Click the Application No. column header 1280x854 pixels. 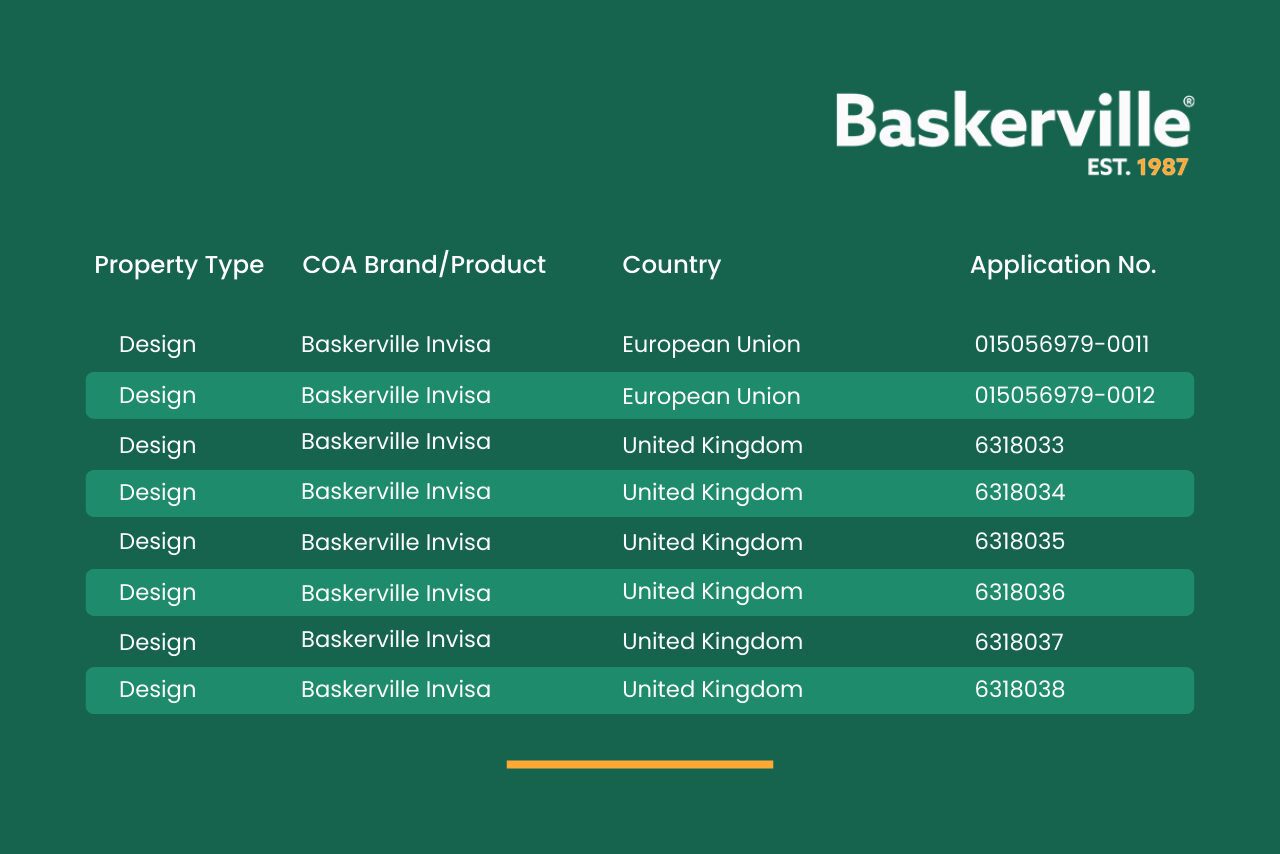pos(1062,265)
